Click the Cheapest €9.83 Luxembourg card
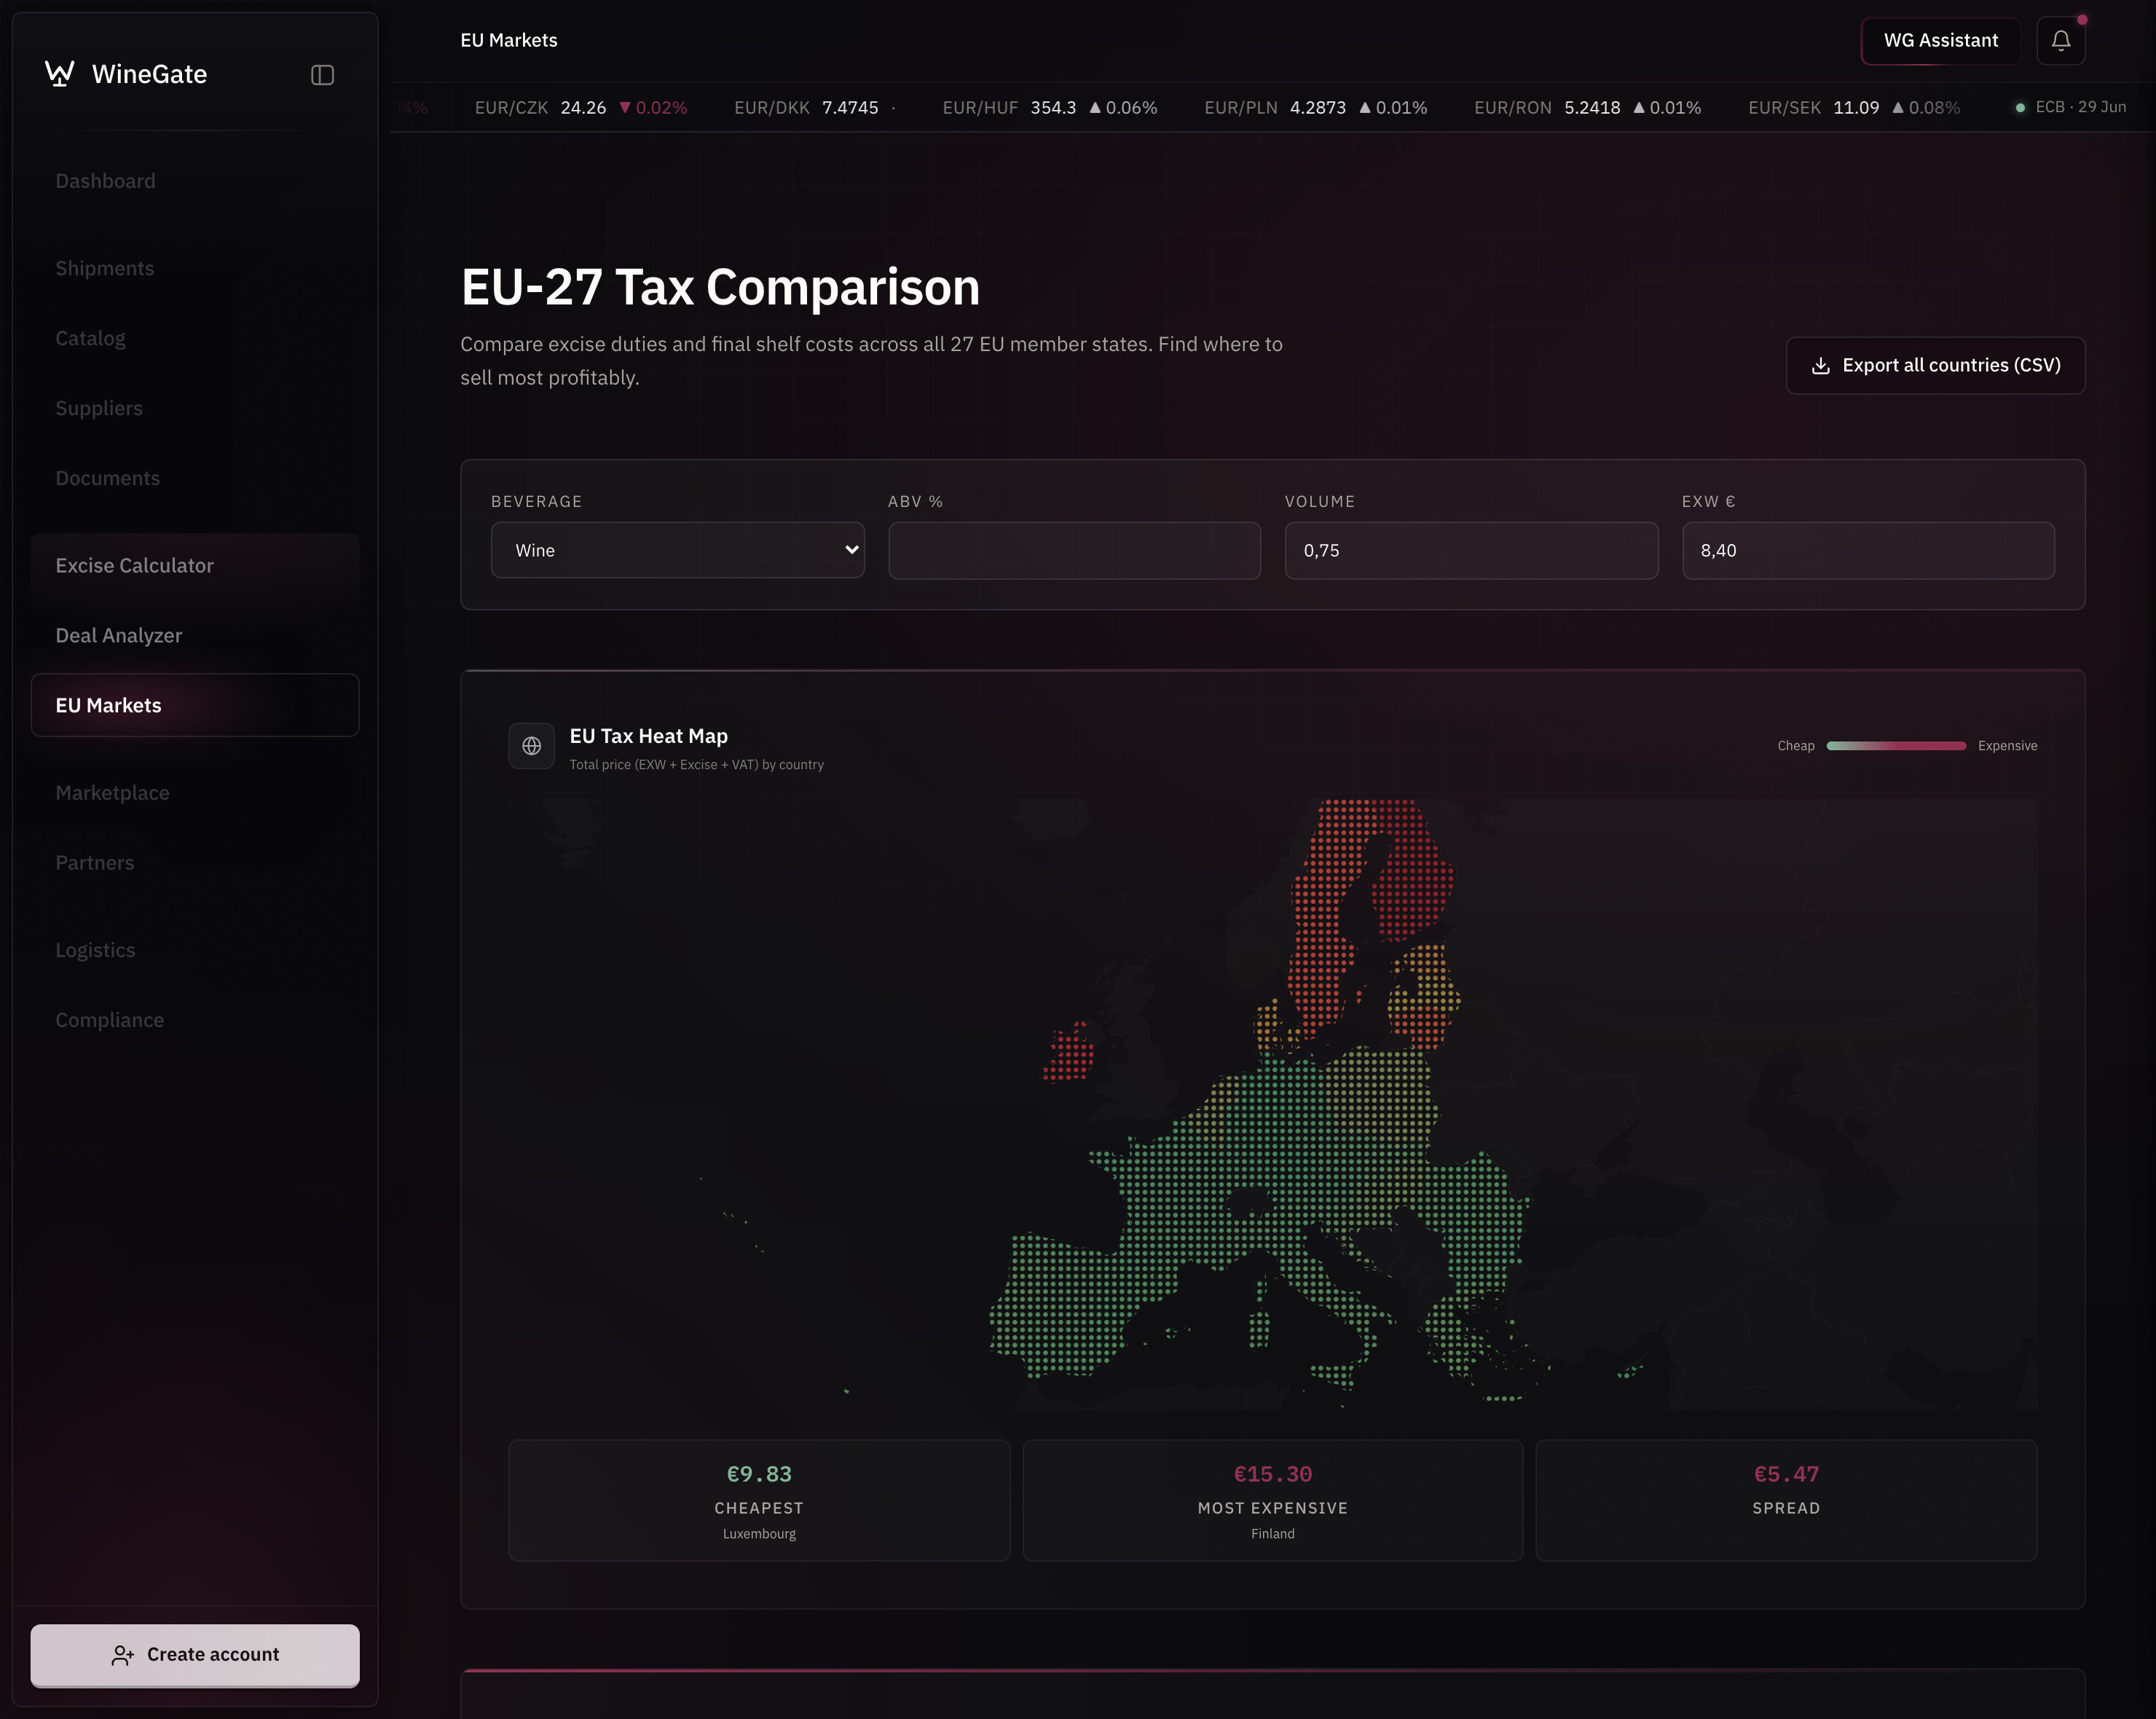Image resolution: width=2156 pixels, height=1719 pixels. tap(759, 1500)
